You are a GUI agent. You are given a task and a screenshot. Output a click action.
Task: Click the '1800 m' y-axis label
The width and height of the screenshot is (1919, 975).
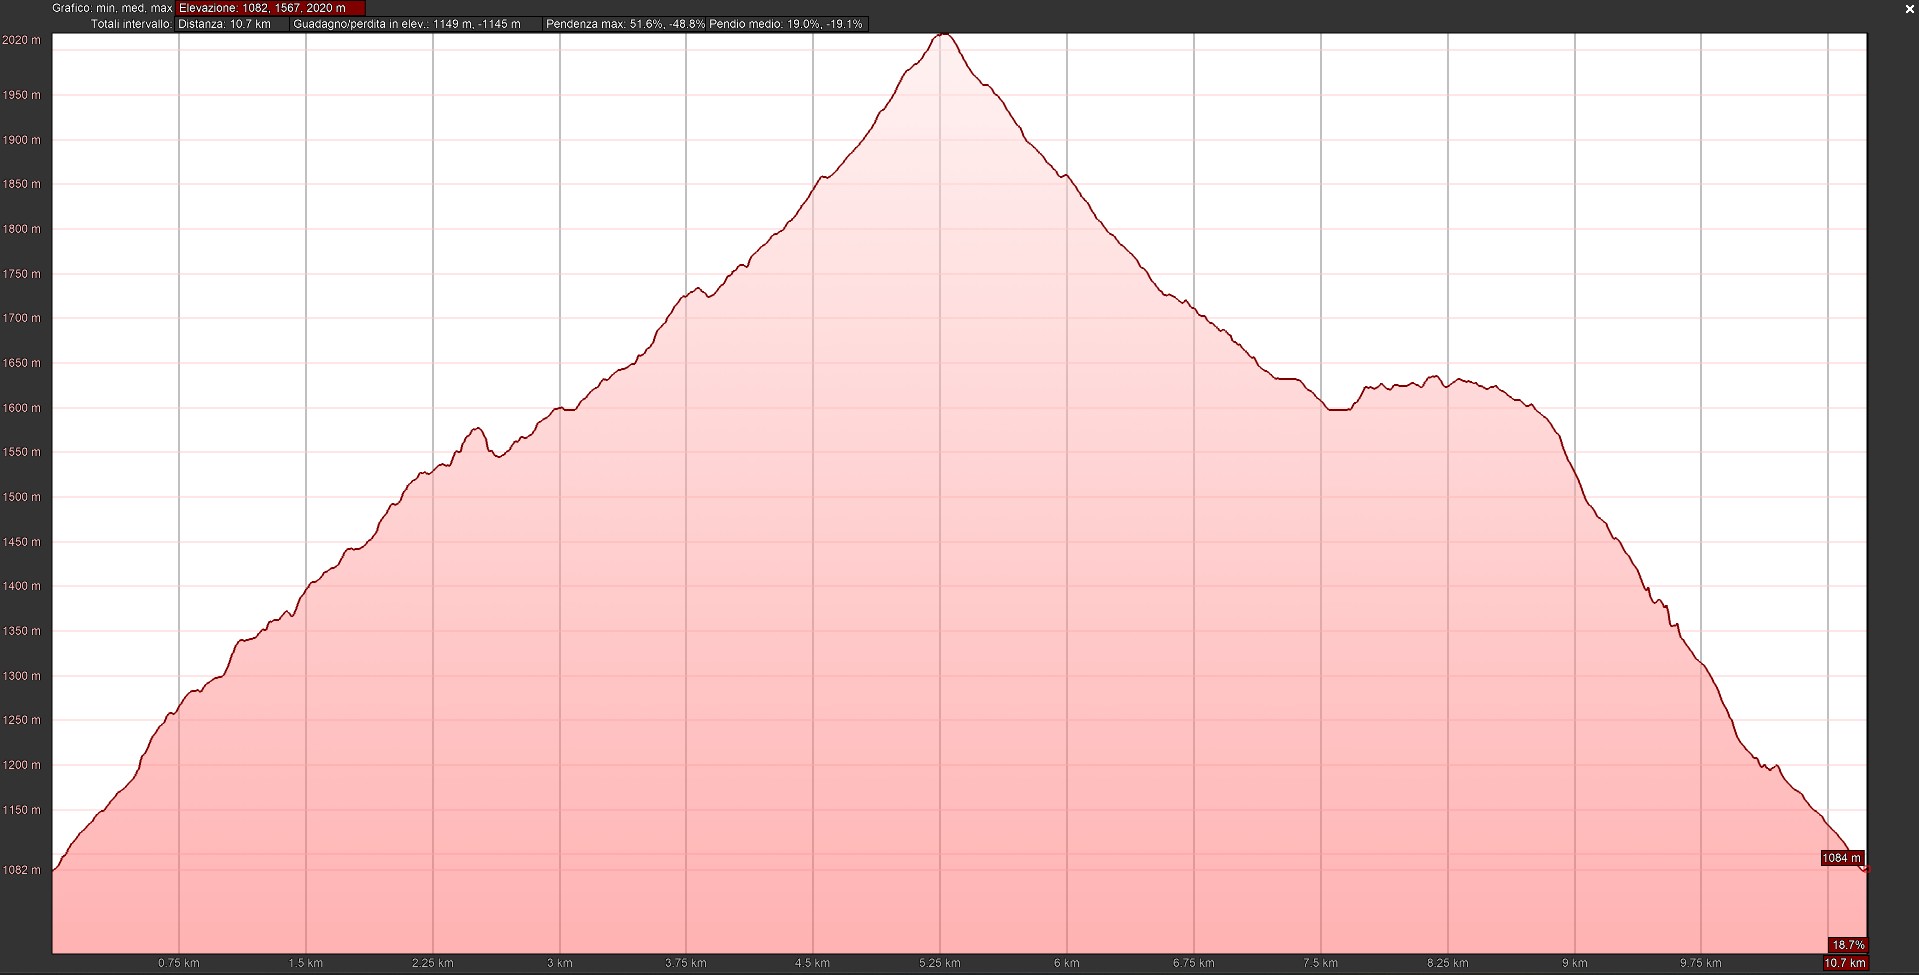[x=21, y=229]
